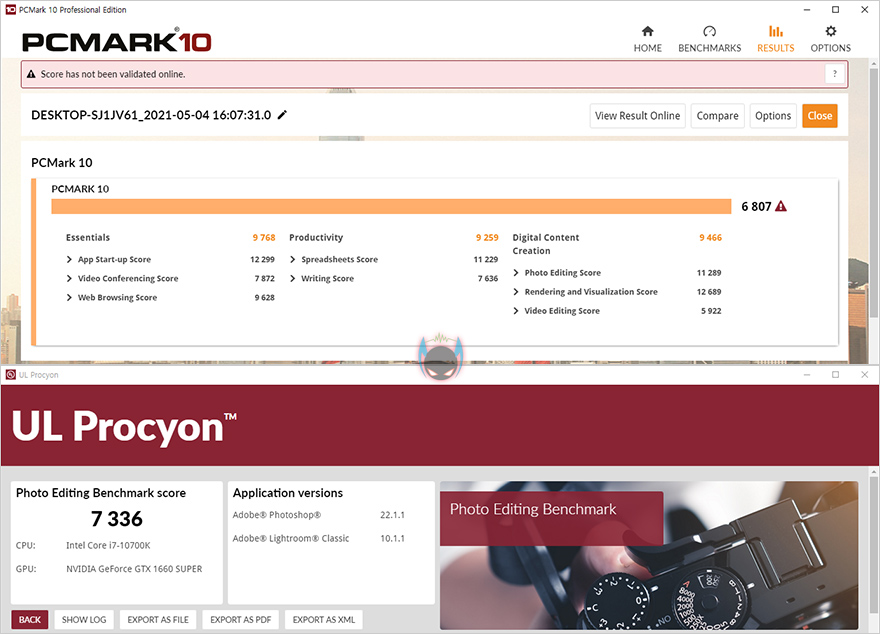Image resolution: width=880 pixels, height=634 pixels.
Task: Maximize the PCMark 10 window
Action: coord(836,10)
